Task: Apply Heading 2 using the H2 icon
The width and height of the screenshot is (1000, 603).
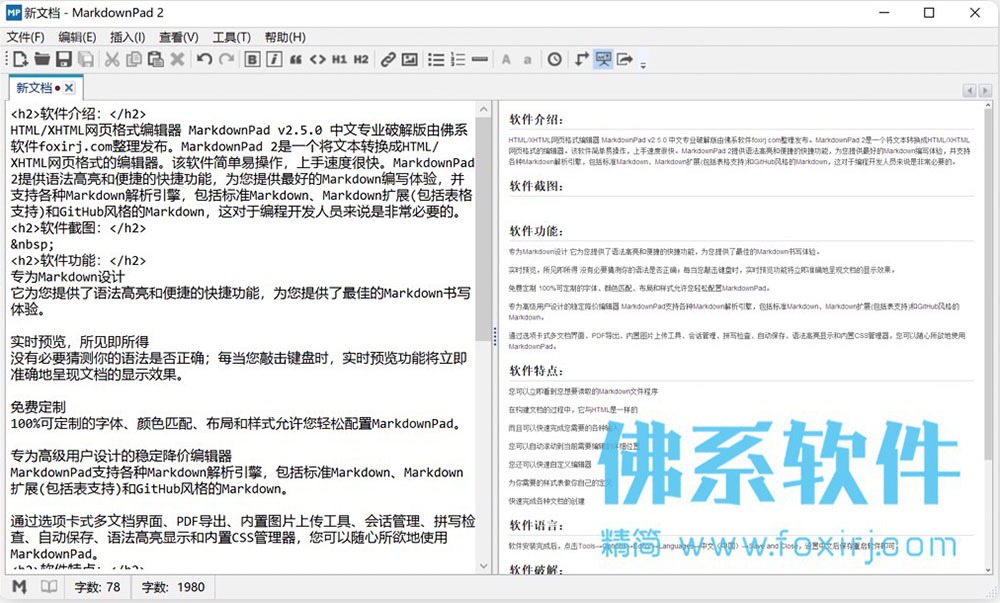Action: click(x=361, y=59)
